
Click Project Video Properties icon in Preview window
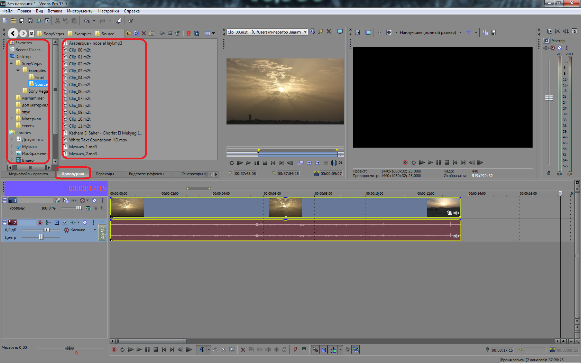pyautogui.click(x=358, y=33)
